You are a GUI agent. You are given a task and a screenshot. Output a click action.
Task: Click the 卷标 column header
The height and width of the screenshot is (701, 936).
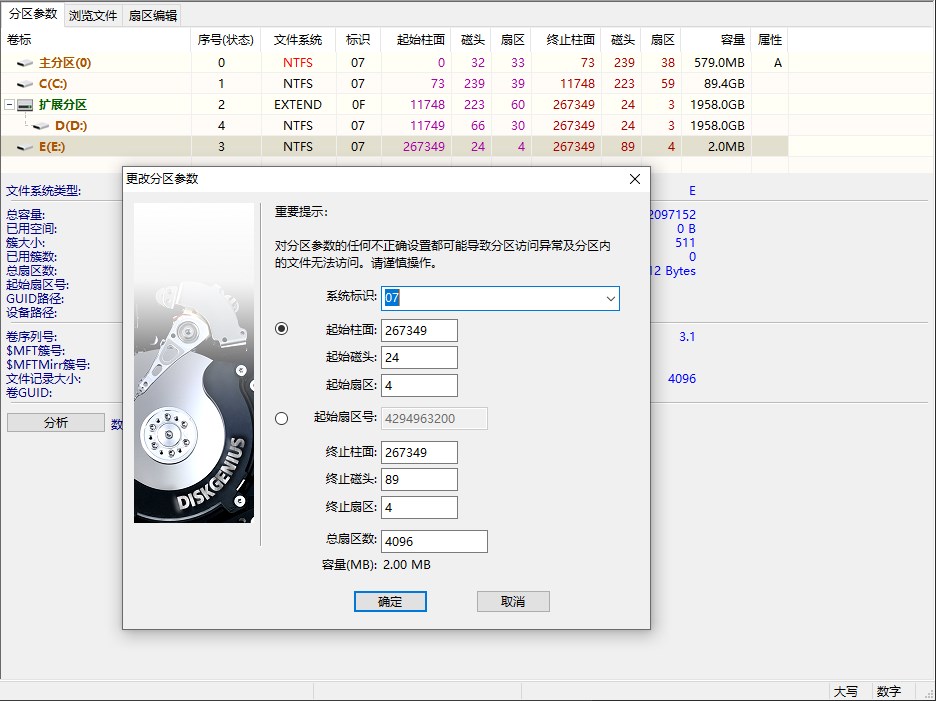point(96,40)
